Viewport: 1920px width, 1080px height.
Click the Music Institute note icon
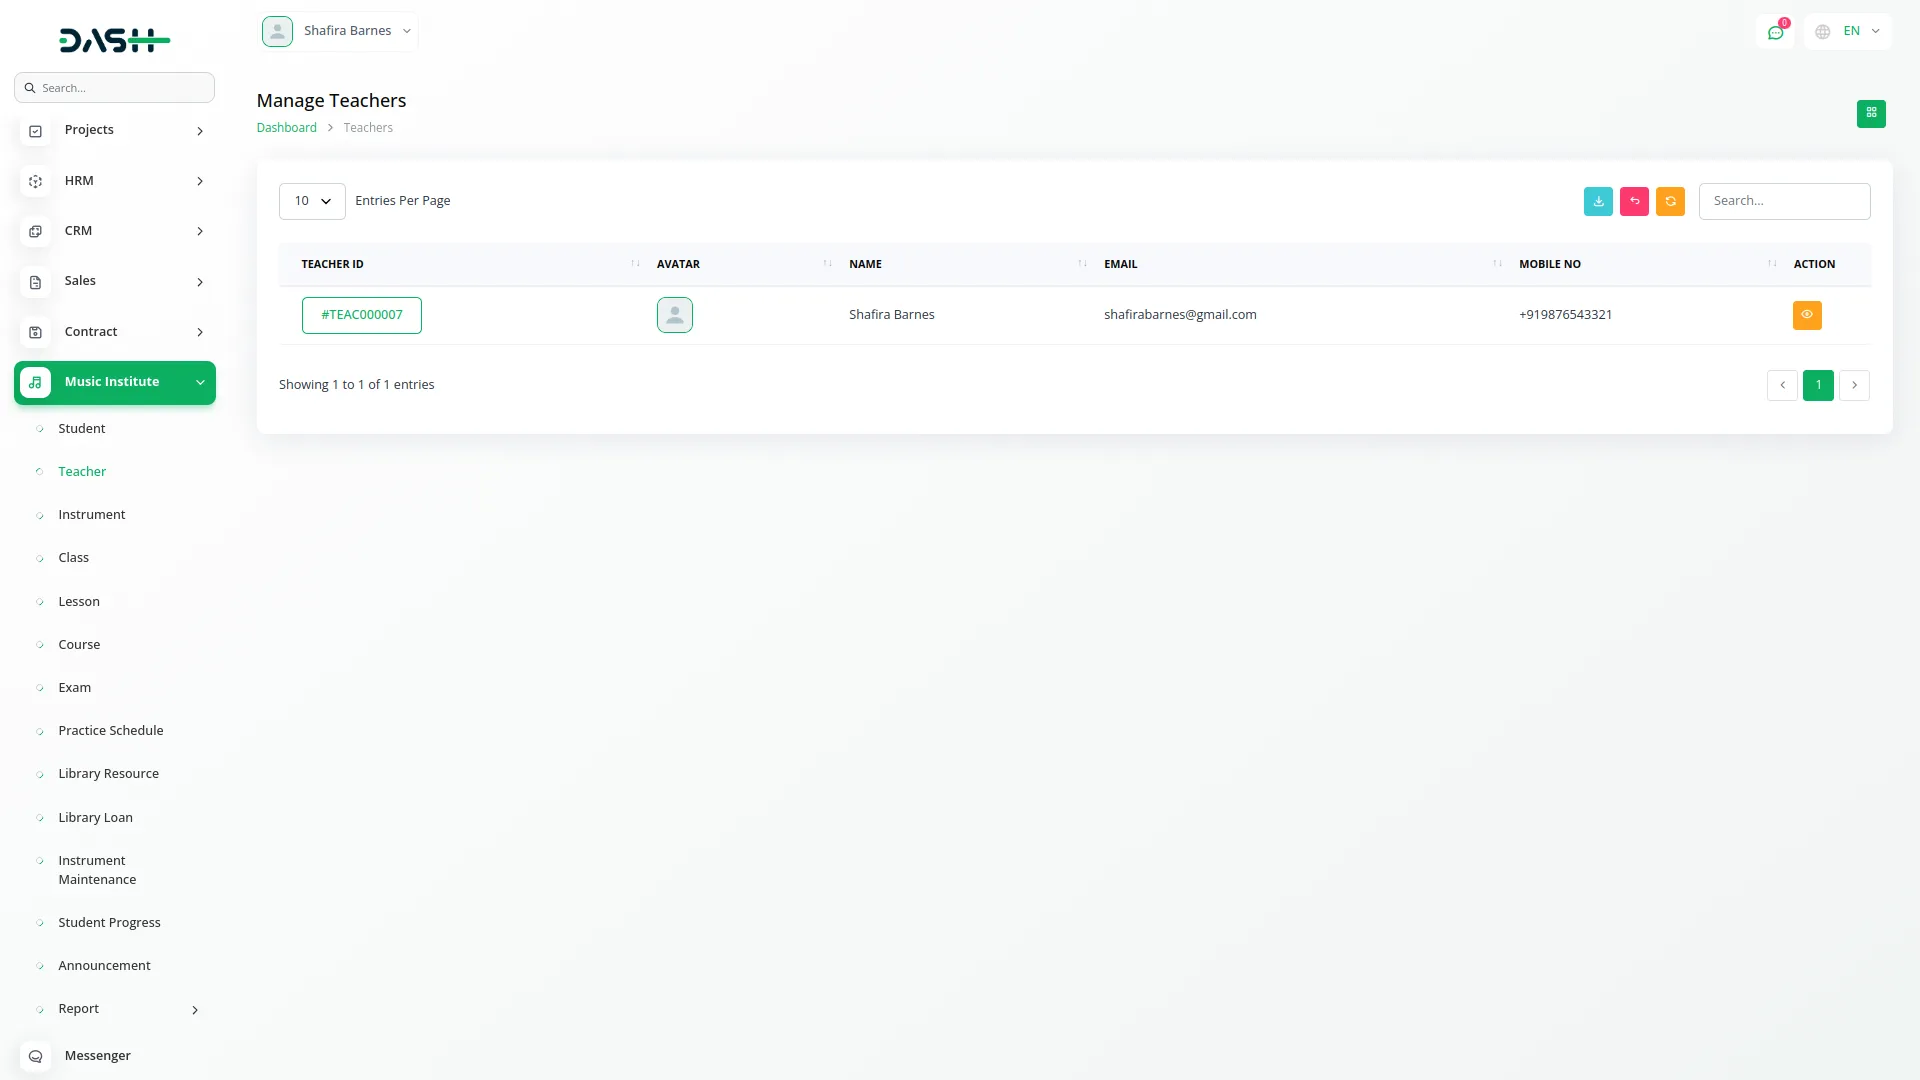click(x=35, y=382)
